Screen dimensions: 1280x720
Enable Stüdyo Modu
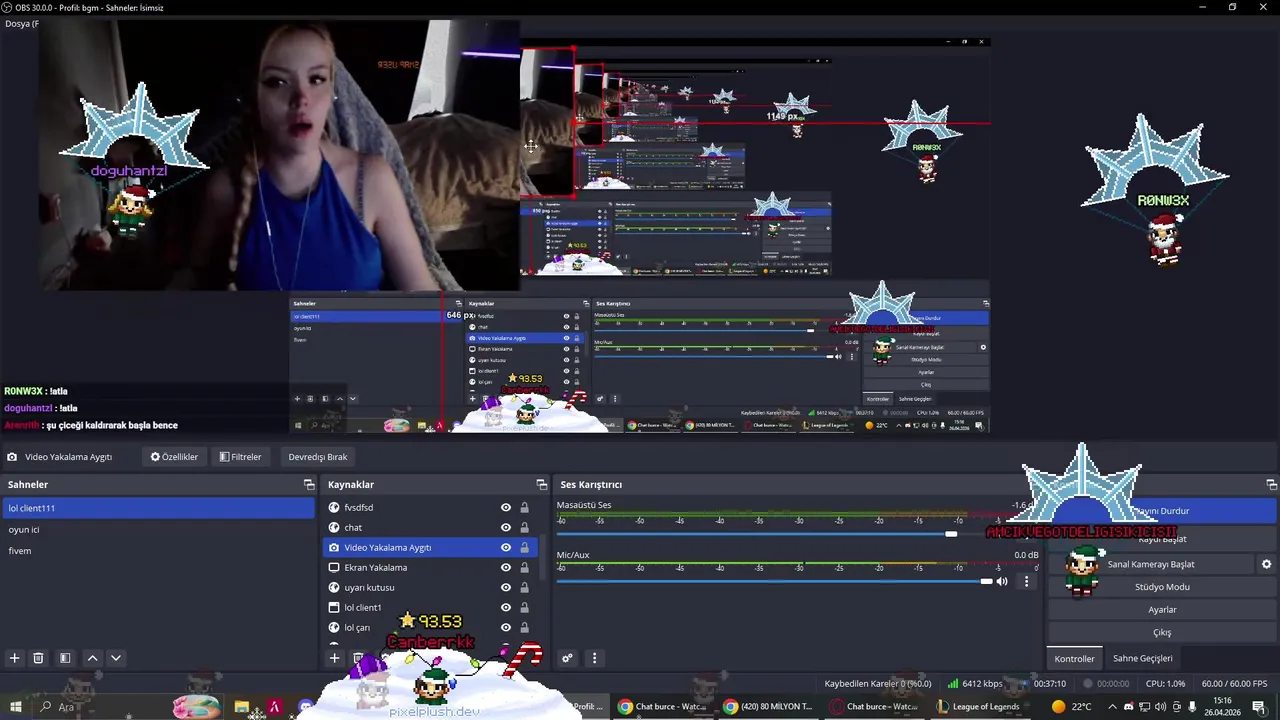[x=1162, y=587]
